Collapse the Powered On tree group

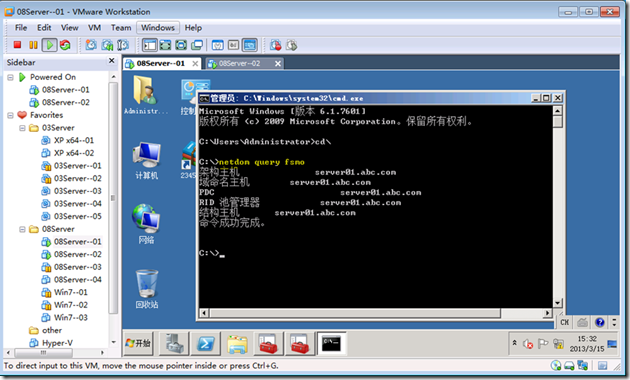(10, 77)
